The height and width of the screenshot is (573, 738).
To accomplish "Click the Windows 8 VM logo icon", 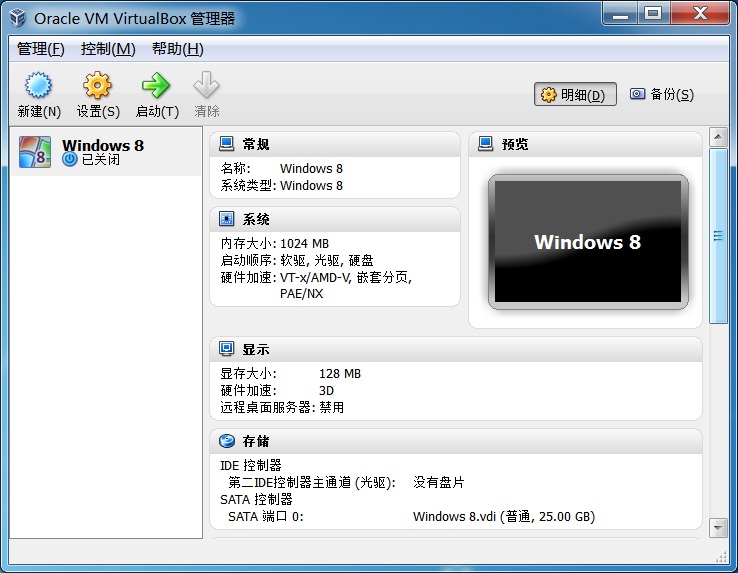I will point(35,152).
